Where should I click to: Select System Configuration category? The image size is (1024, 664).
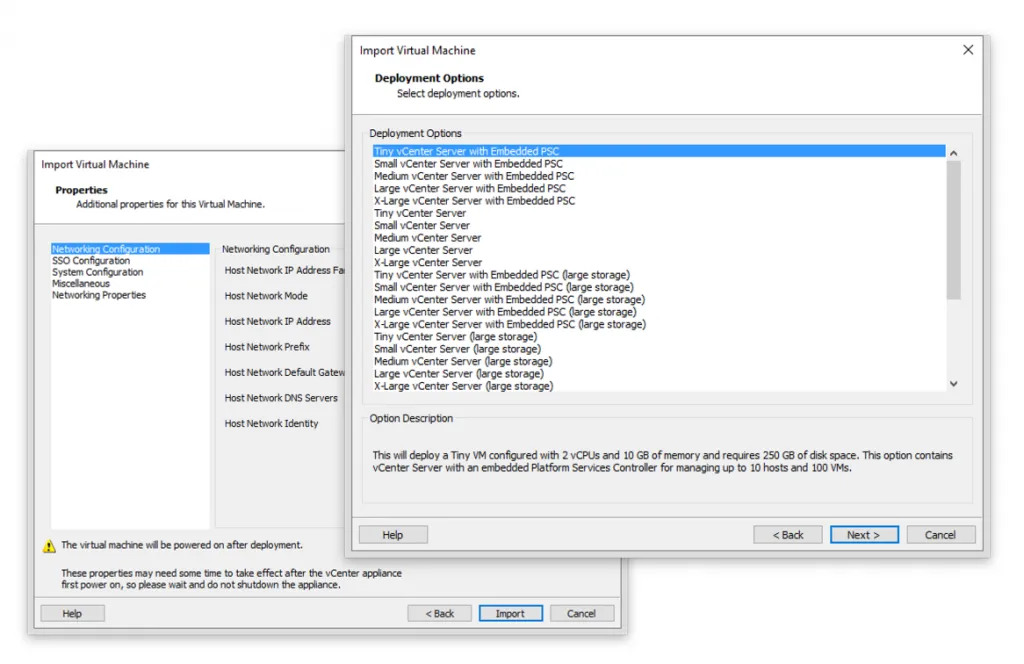tap(130, 272)
